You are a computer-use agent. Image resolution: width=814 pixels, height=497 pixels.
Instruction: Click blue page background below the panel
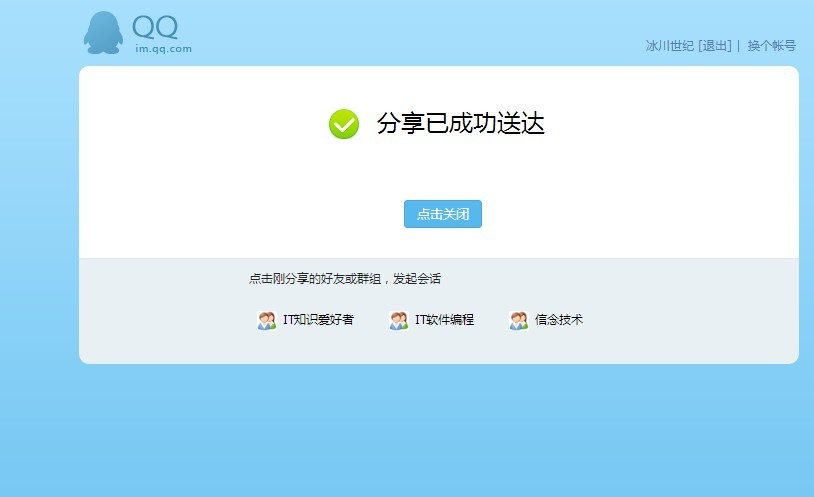click(400, 430)
